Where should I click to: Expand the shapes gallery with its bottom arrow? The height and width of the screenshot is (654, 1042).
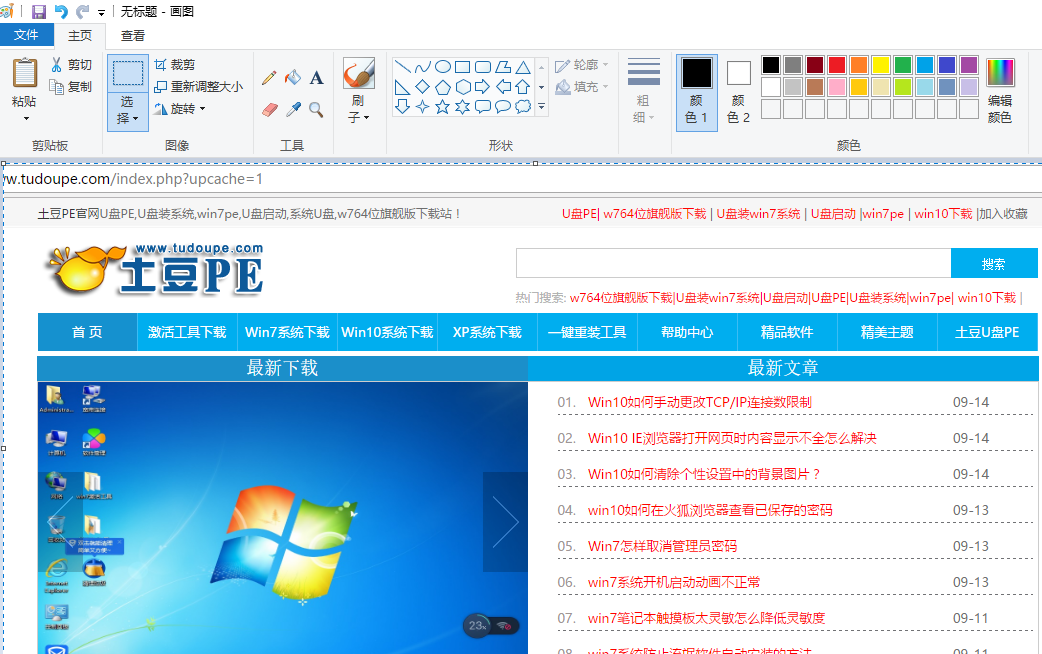542,106
